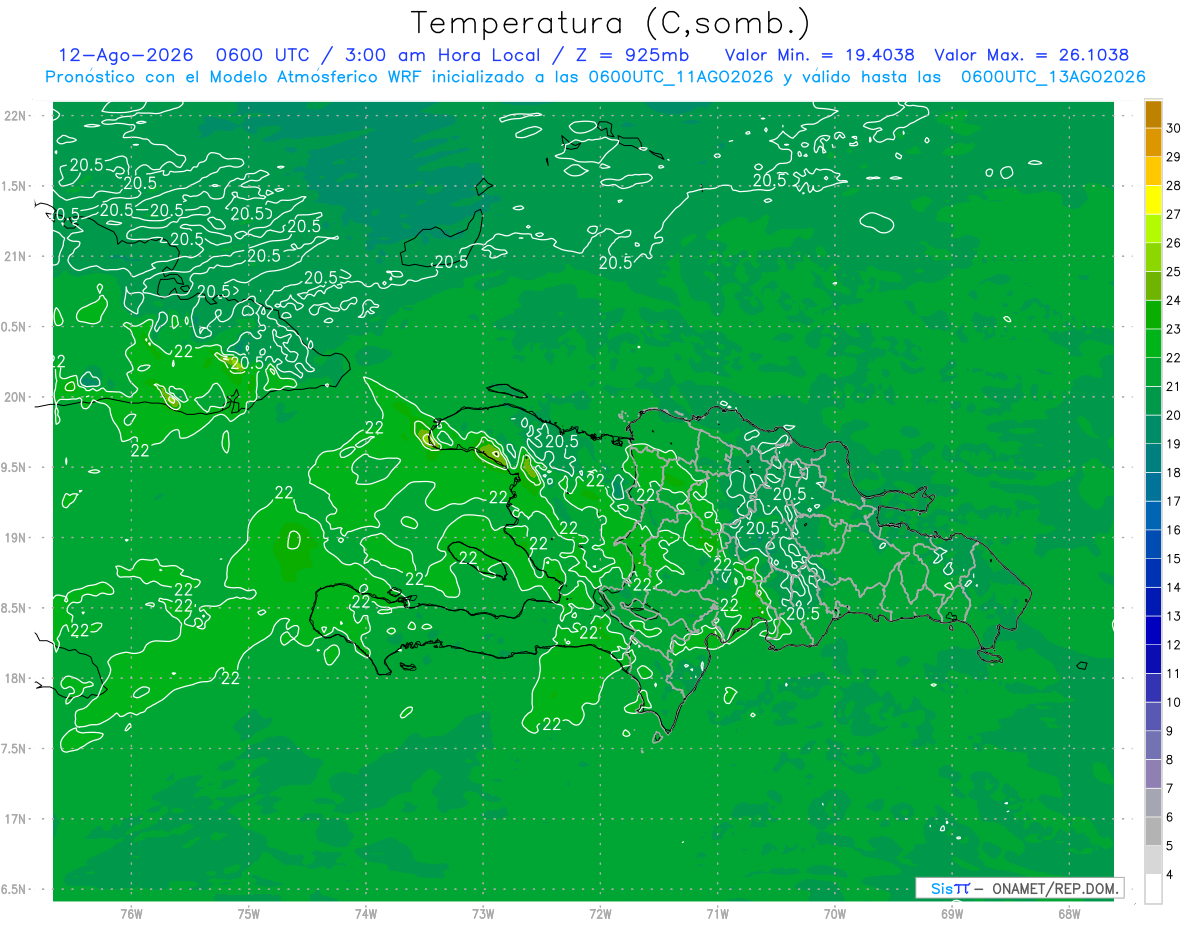Image resolution: width=1200 pixels, height=927 pixels.
Task: Click the color bar value label 10
Action: (x=1174, y=703)
